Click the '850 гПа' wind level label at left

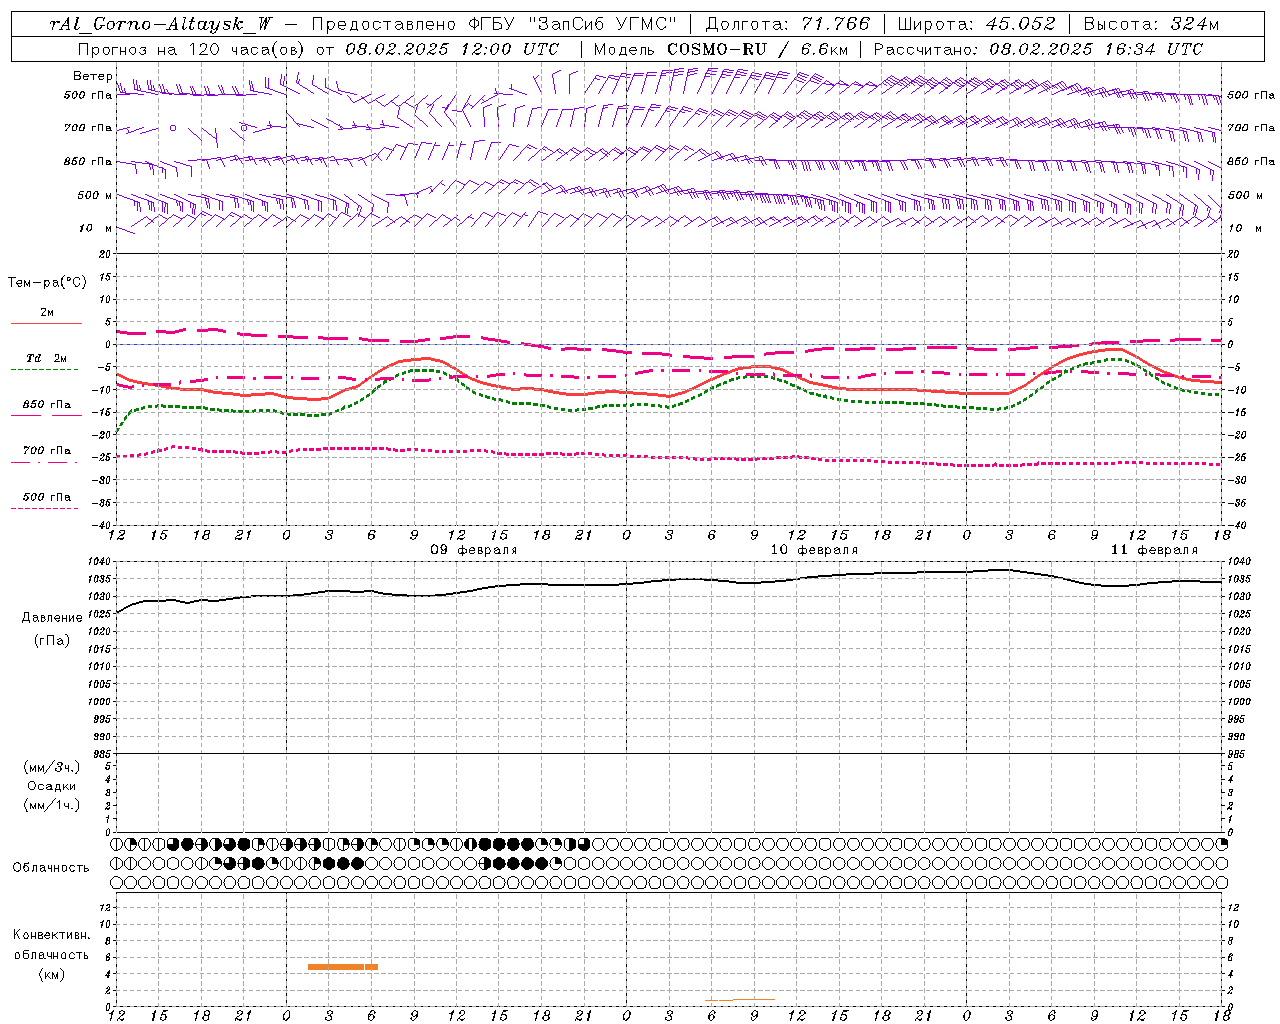pos(88,161)
